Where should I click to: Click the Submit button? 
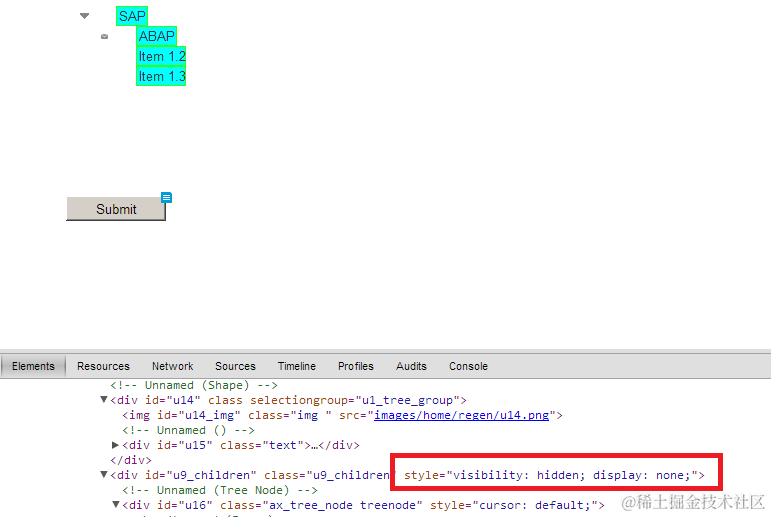(x=116, y=209)
